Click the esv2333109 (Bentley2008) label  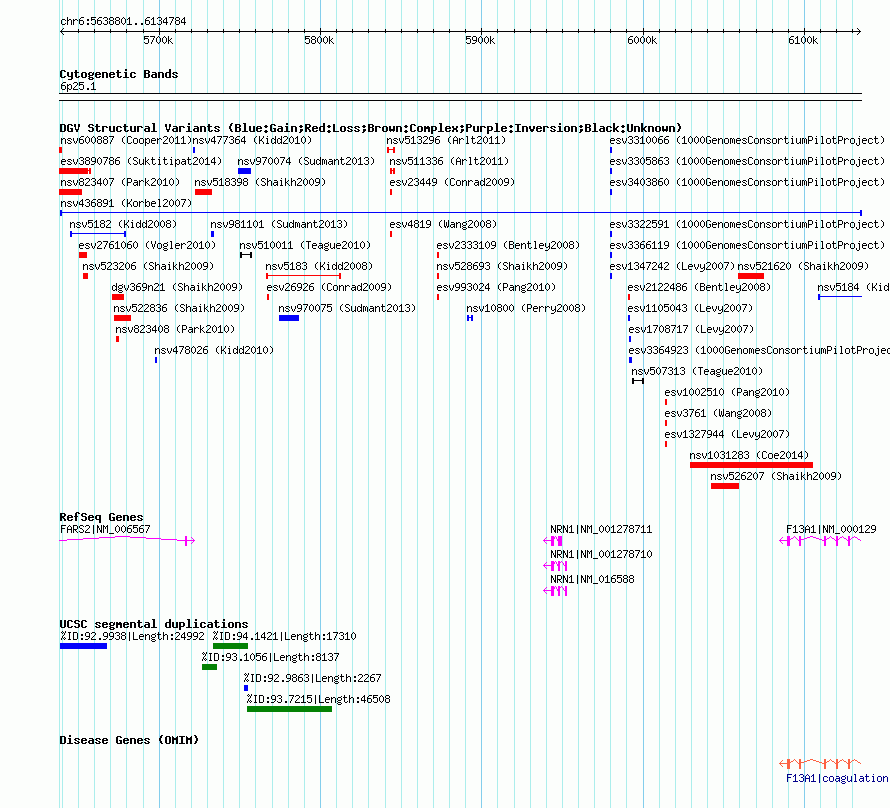(508, 245)
